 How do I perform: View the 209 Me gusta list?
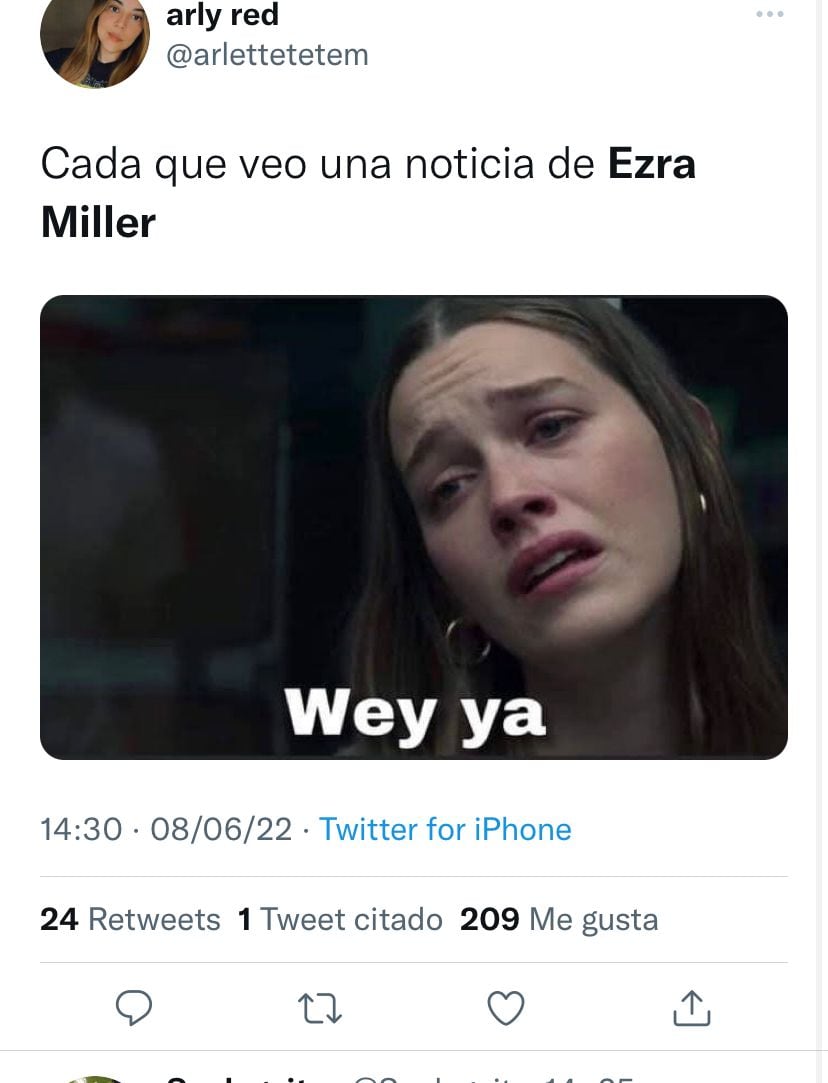point(559,919)
